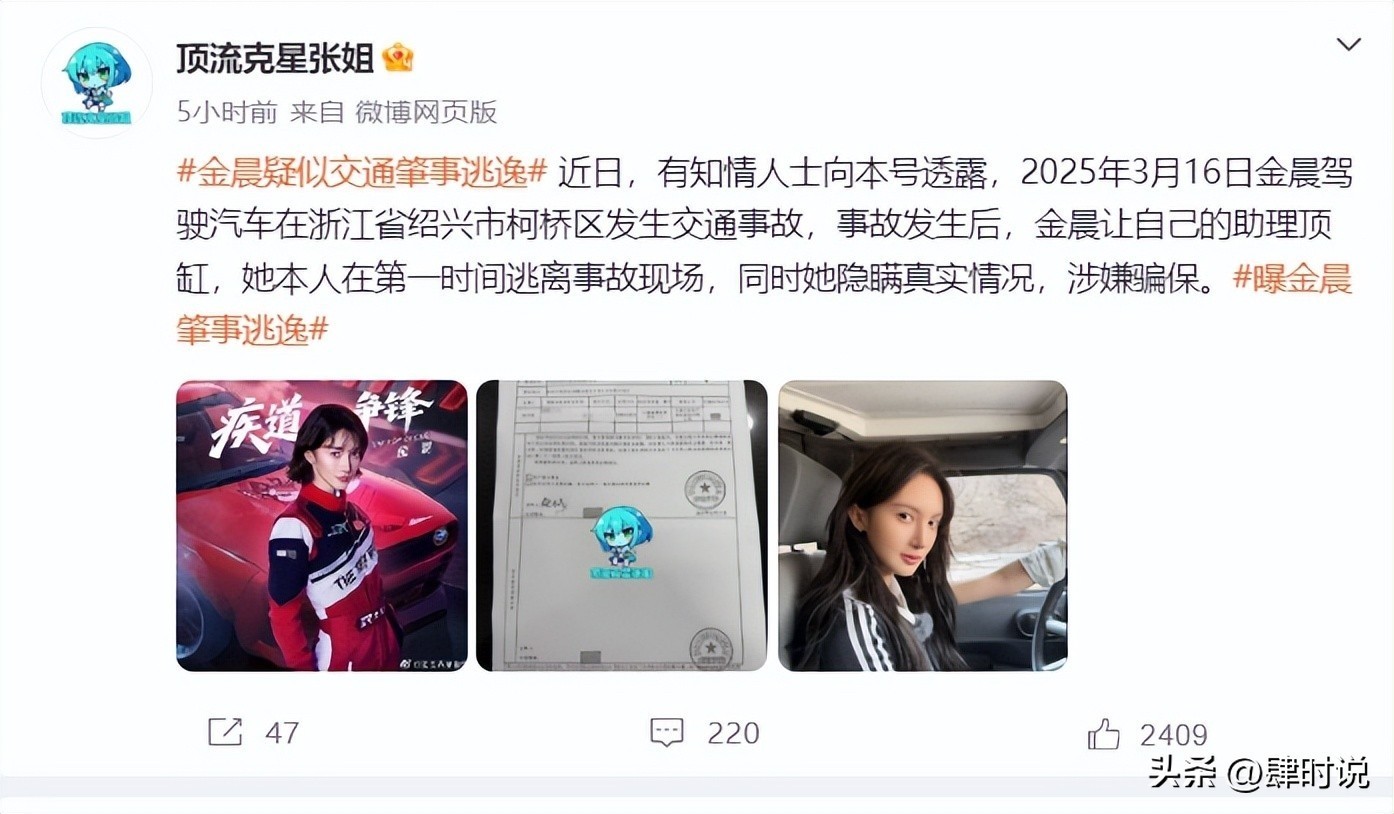Click the 5小时前 timestamp
Image resolution: width=1394 pixels, height=814 pixels.
pyautogui.click(x=227, y=112)
